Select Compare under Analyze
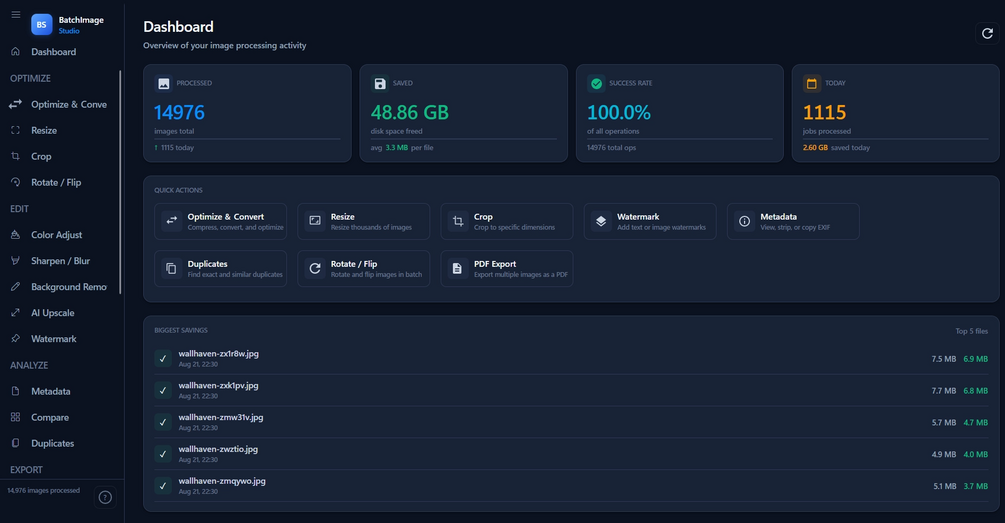This screenshot has width=1005, height=523. (x=50, y=417)
